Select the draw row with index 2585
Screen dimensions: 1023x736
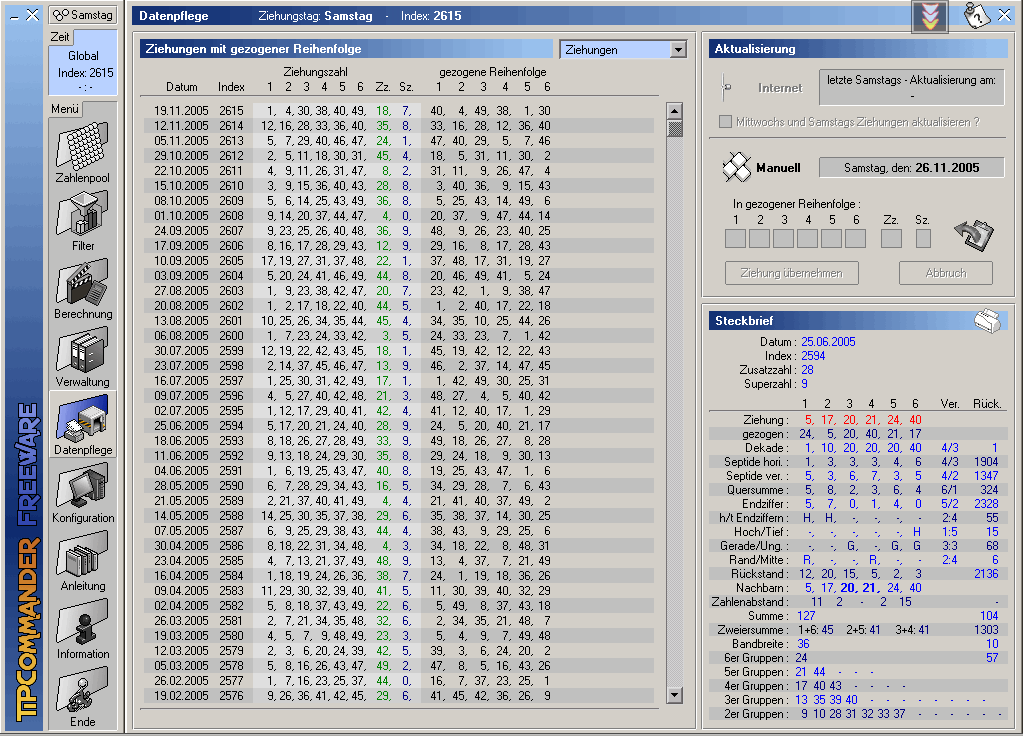click(399, 561)
